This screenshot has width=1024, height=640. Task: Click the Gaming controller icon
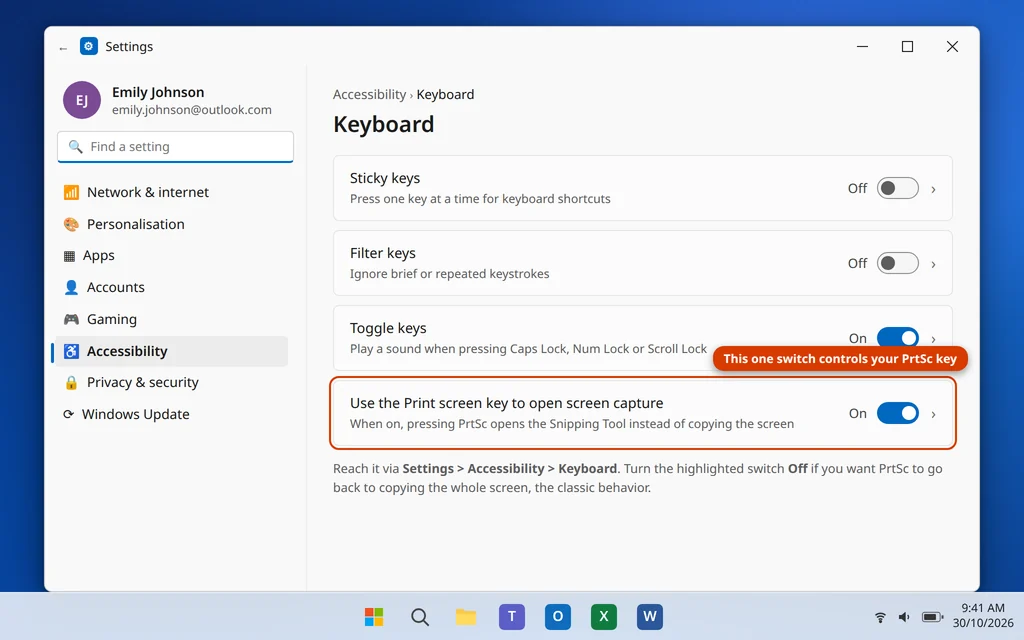tap(71, 319)
